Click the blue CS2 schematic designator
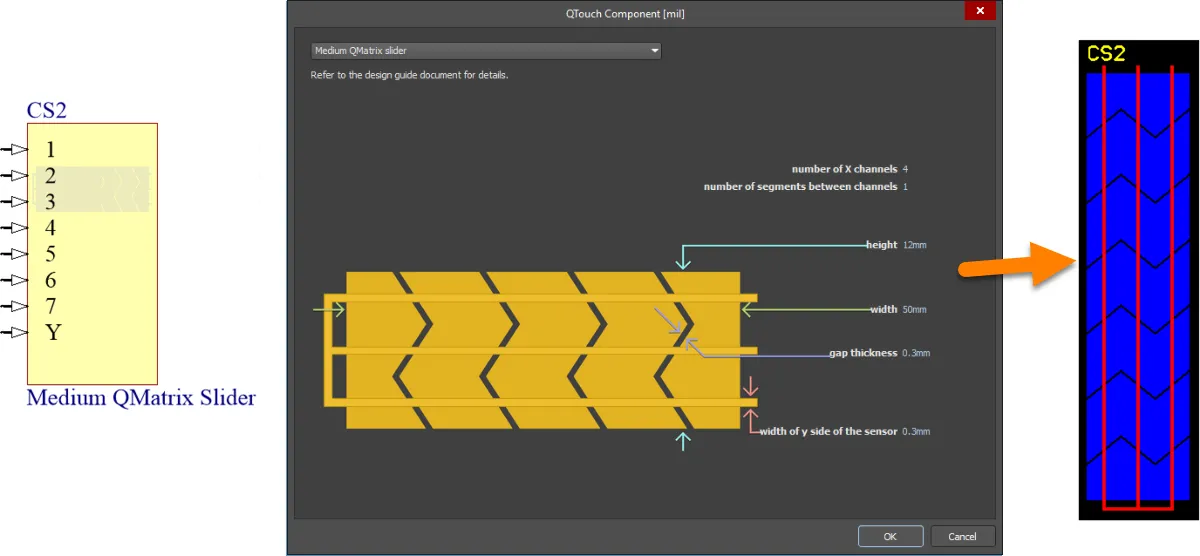The height and width of the screenshot is (556, 1200). [47, 110]
